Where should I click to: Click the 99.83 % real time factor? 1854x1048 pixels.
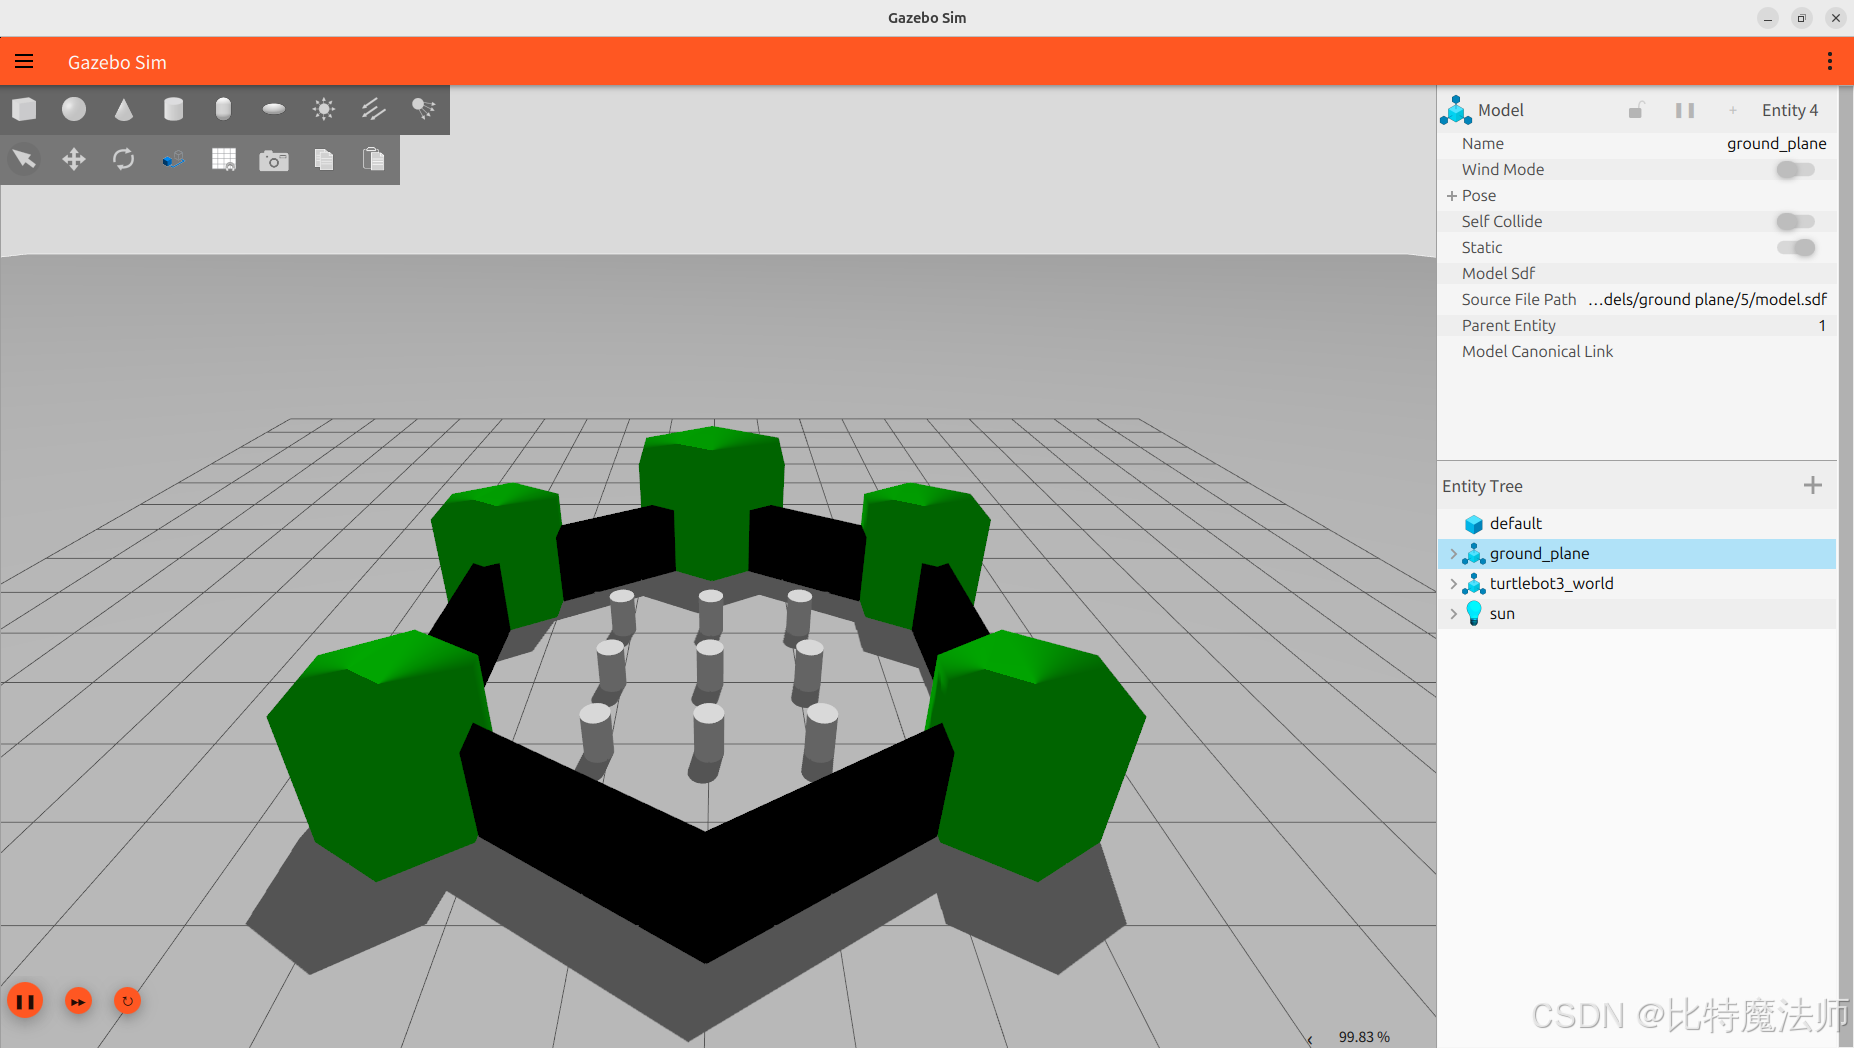click(x=1364, y=1037)
